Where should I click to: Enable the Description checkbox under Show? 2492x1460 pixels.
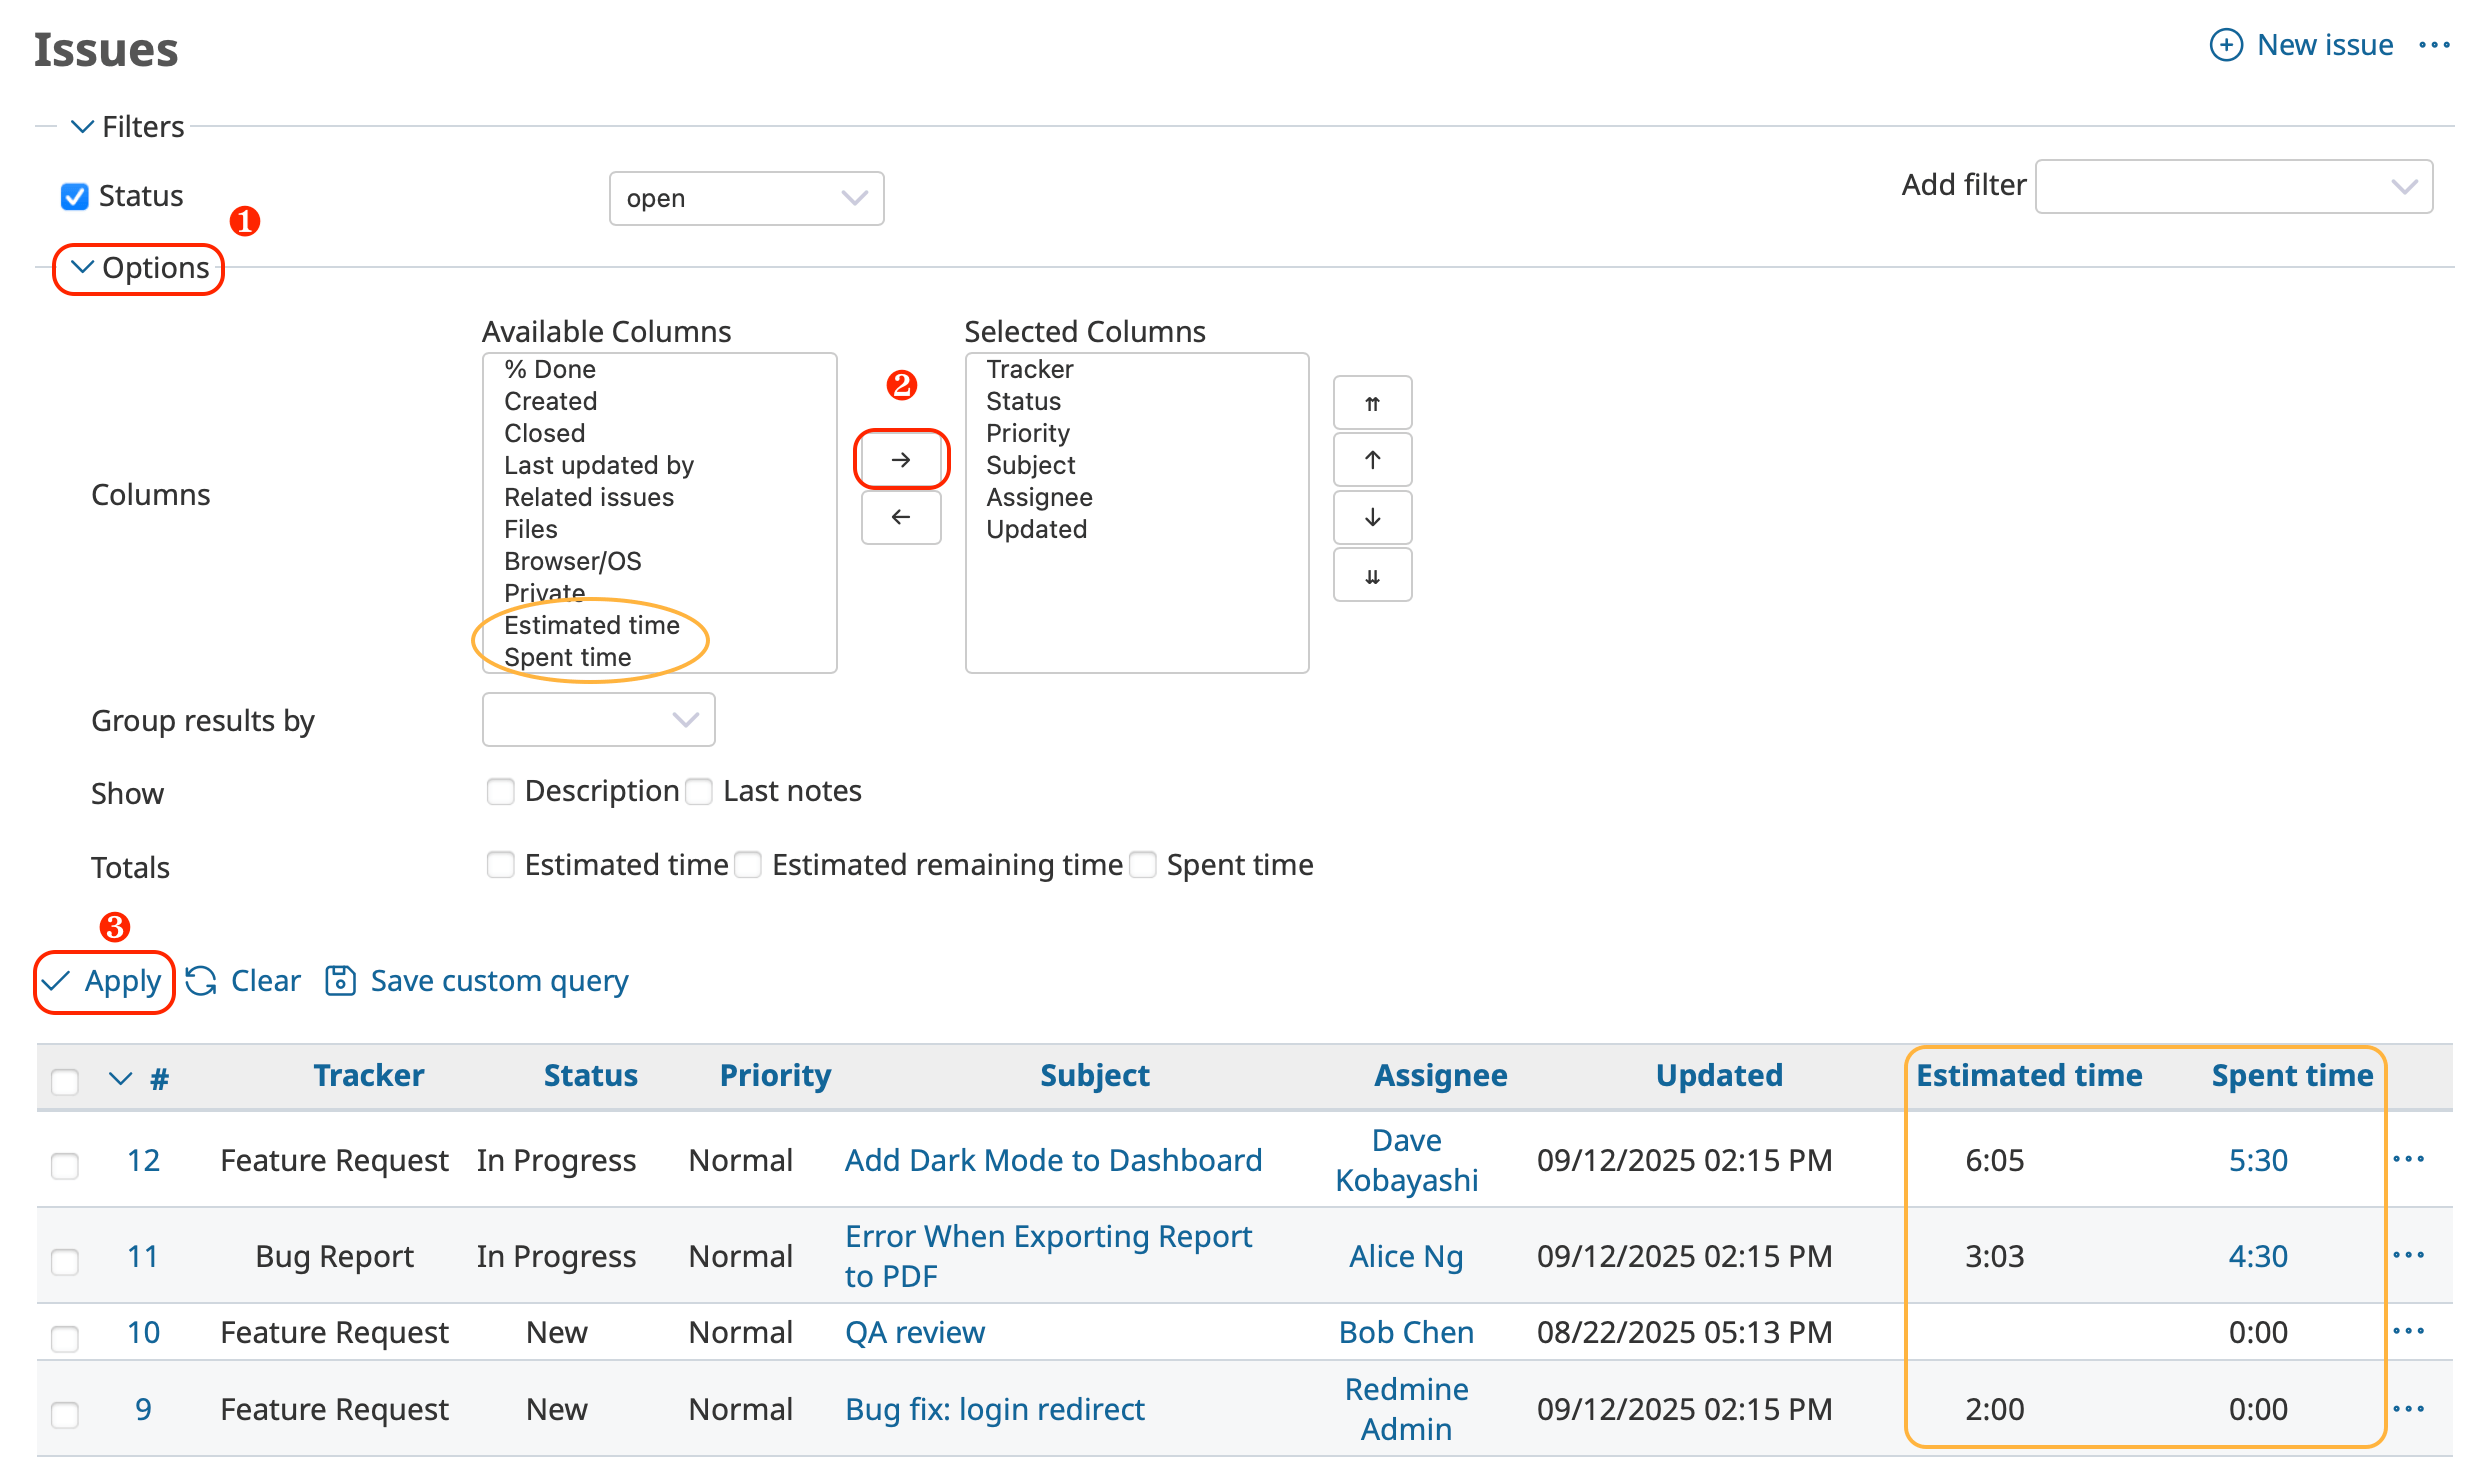pos(501,791)
